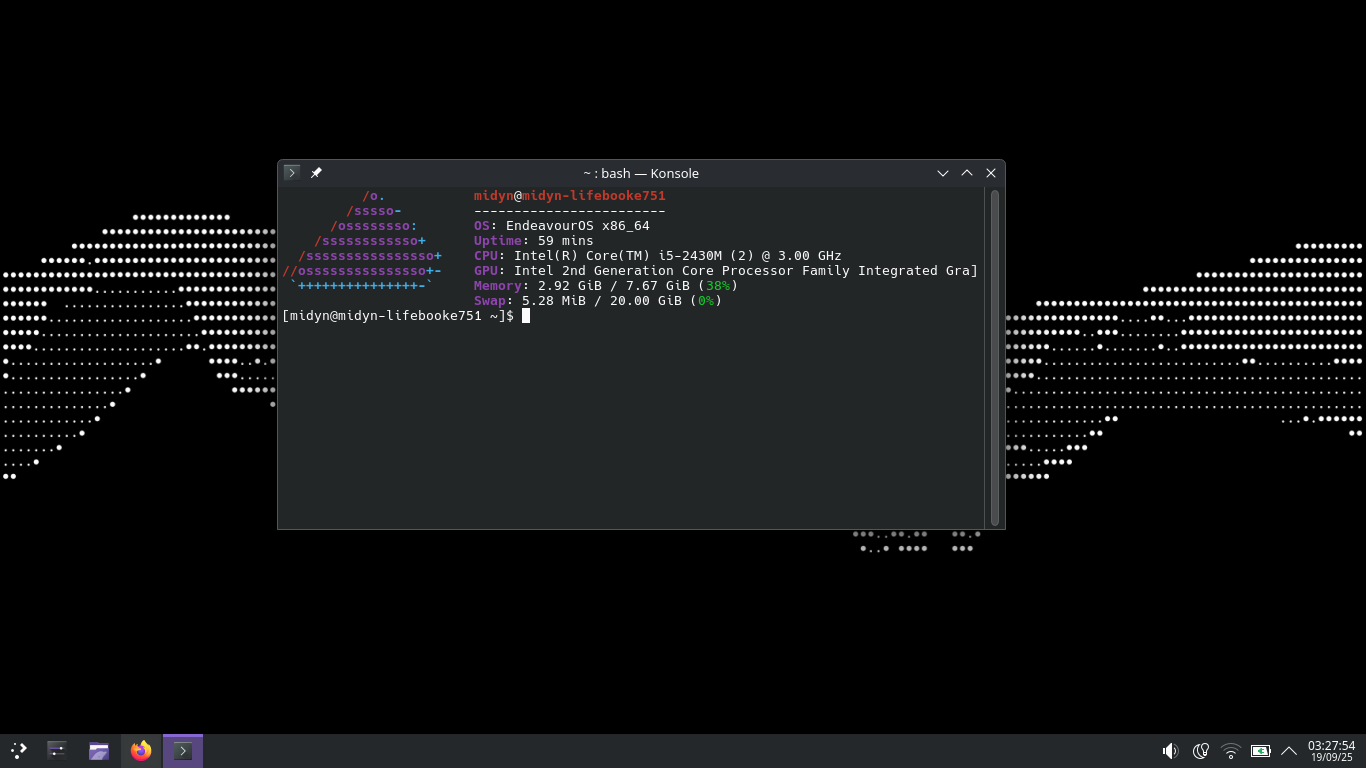Launch Firefox from the taskbar

click(141, 750)
